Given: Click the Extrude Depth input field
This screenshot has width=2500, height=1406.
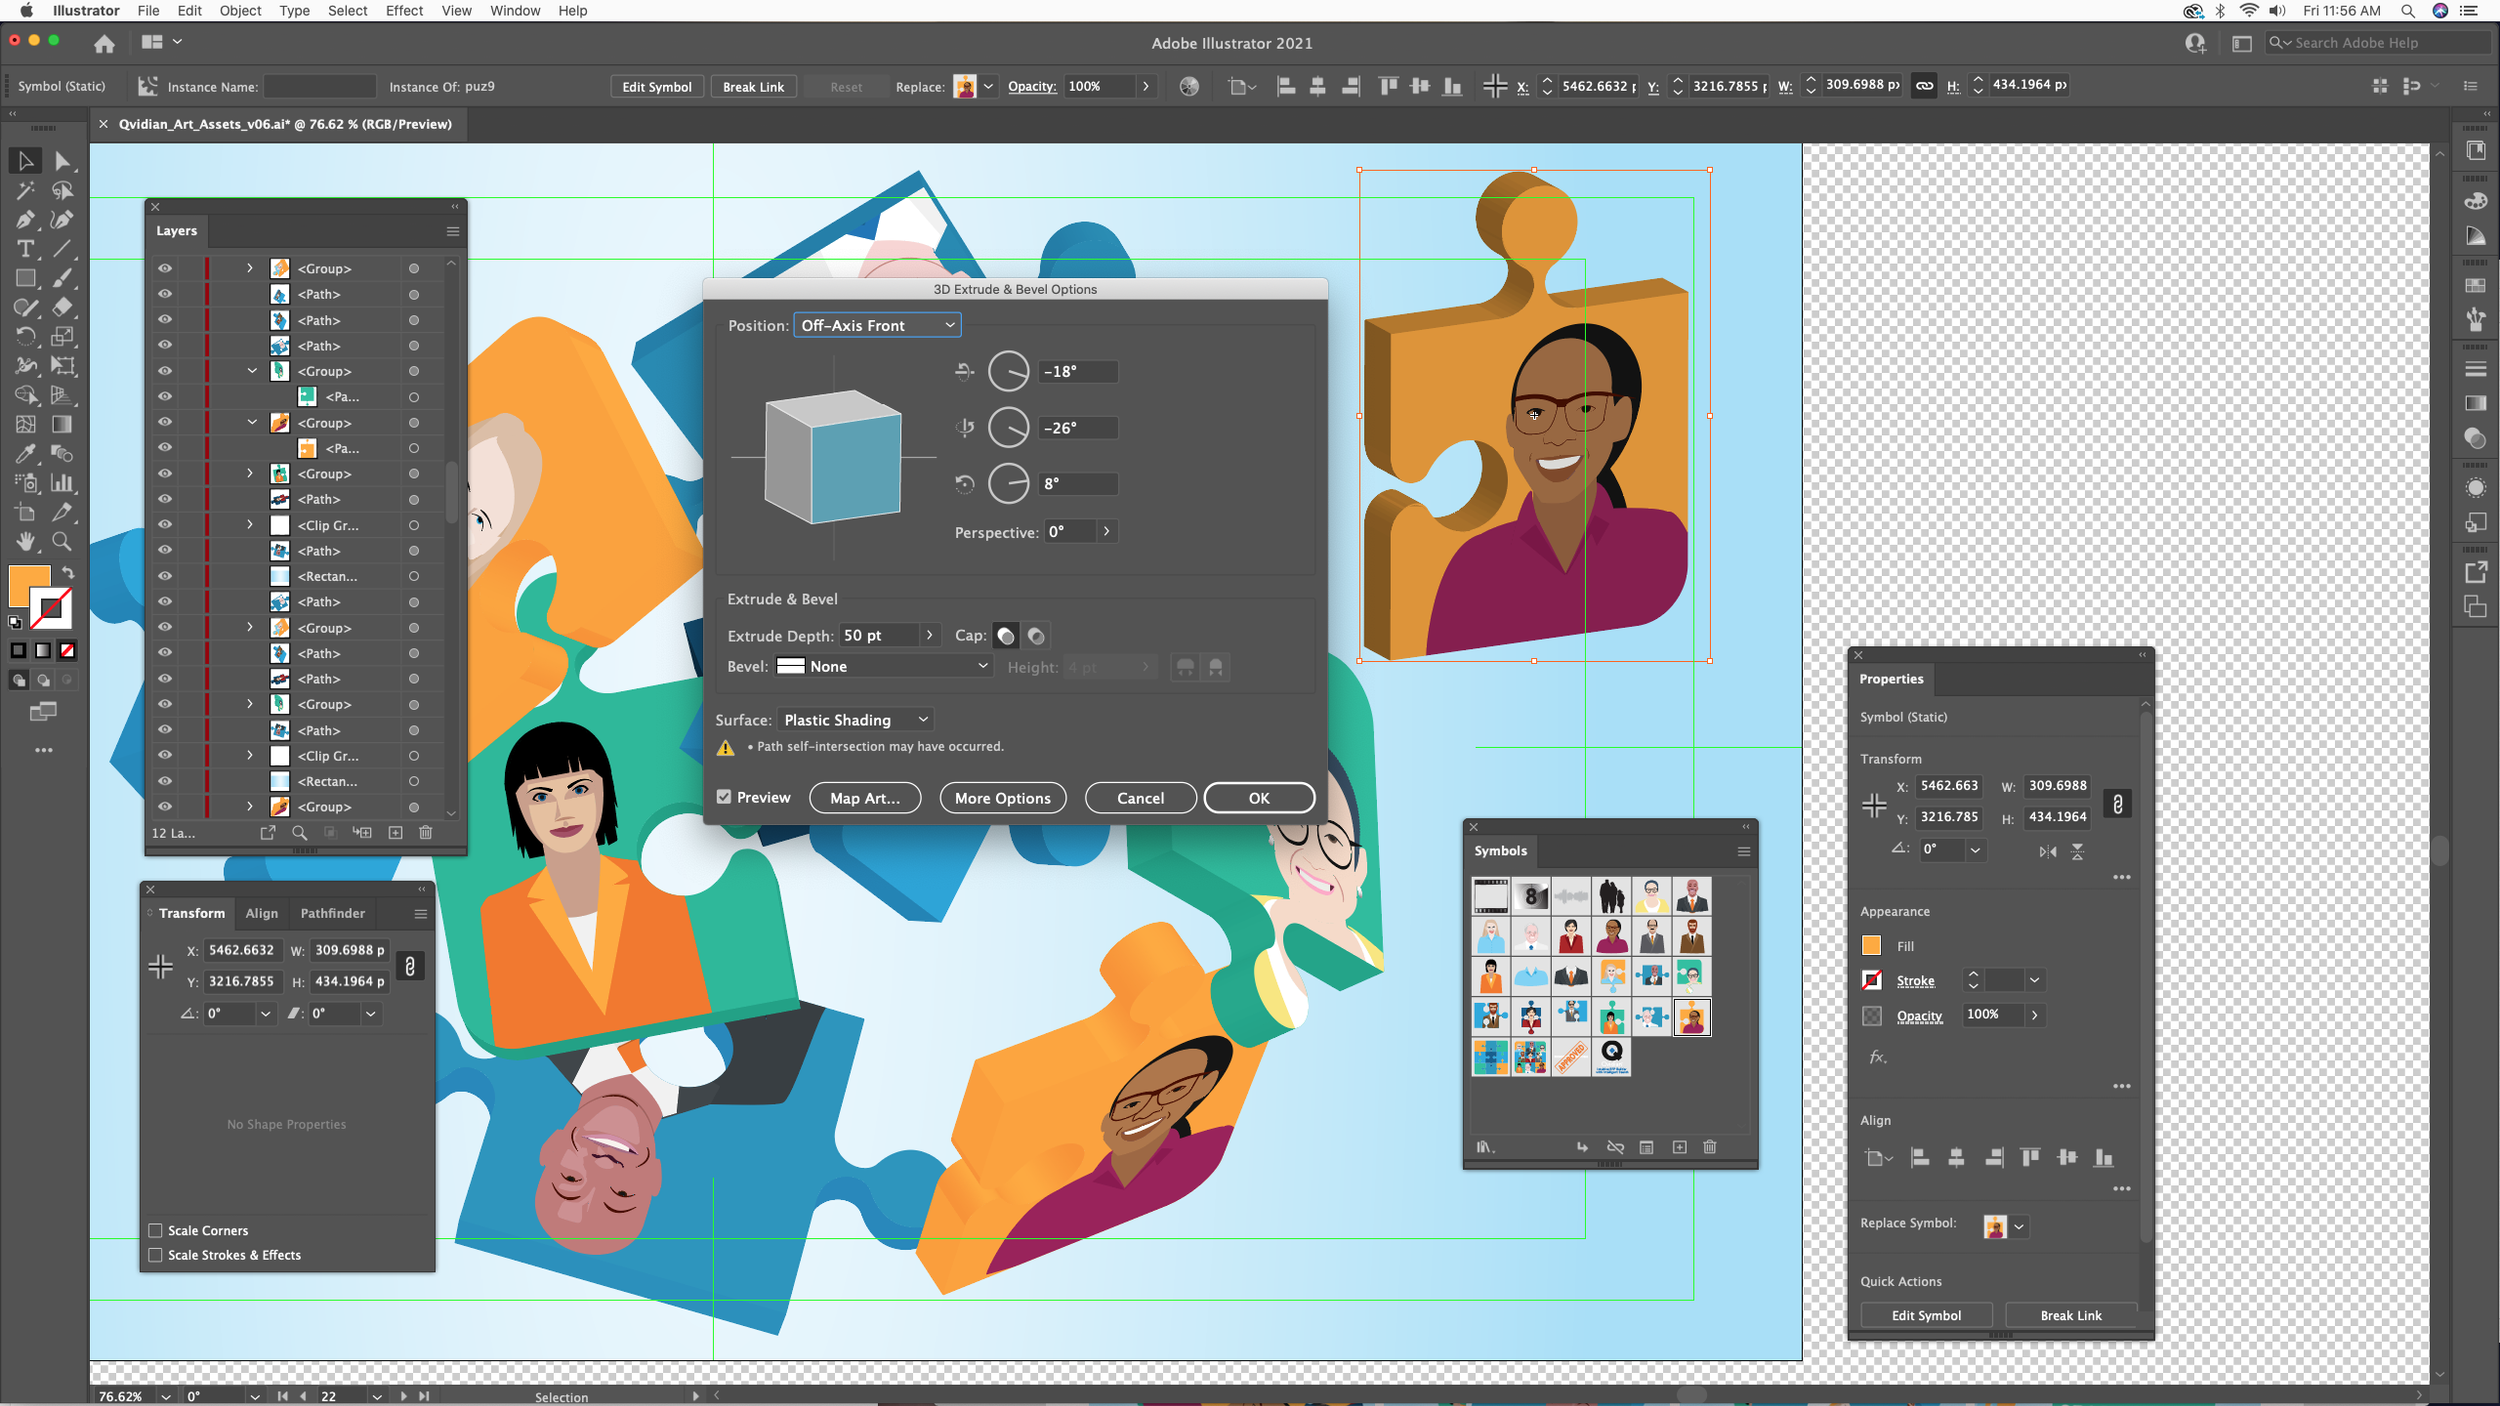Looking at the screenshot, I should click(877, 636).
